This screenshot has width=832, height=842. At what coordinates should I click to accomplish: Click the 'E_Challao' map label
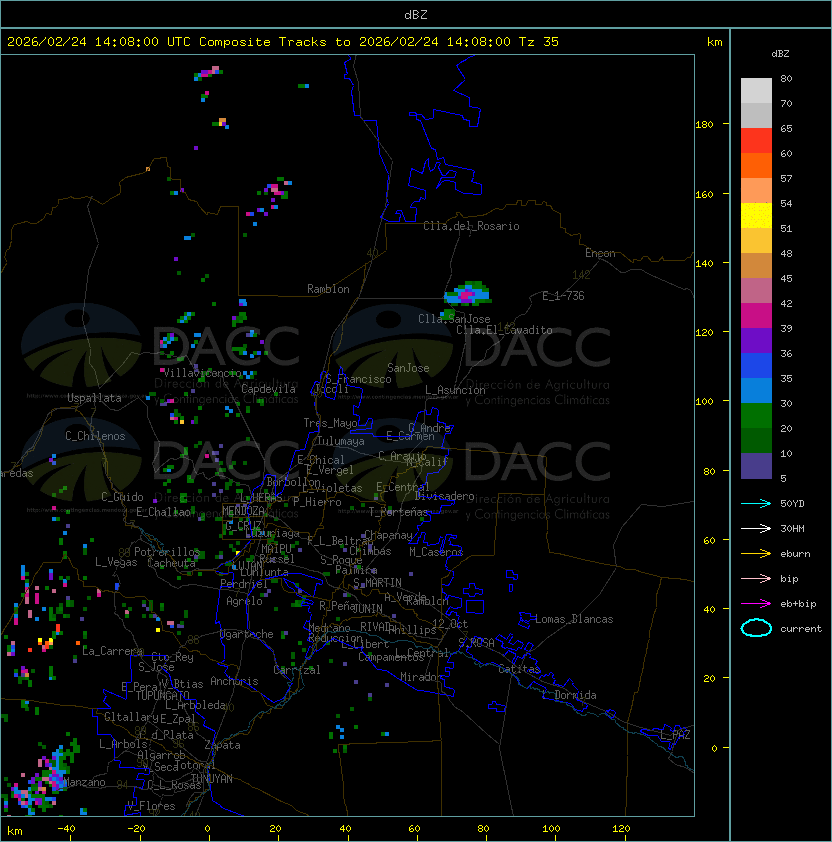pyautogui.click(x=163, y=512)
